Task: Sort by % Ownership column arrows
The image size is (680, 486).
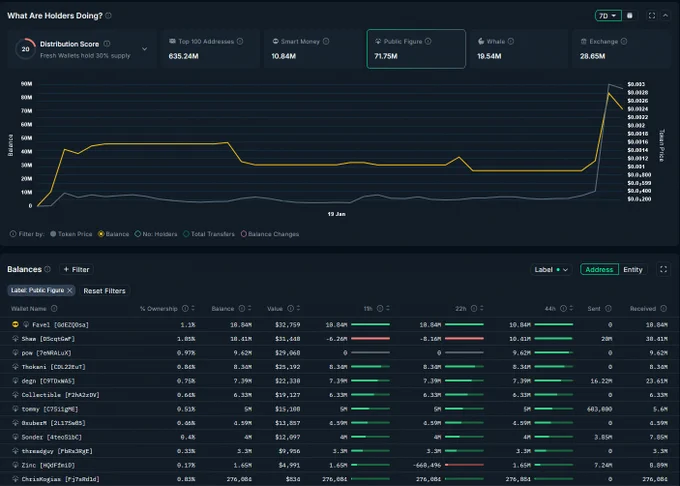Action: (193, 308)
